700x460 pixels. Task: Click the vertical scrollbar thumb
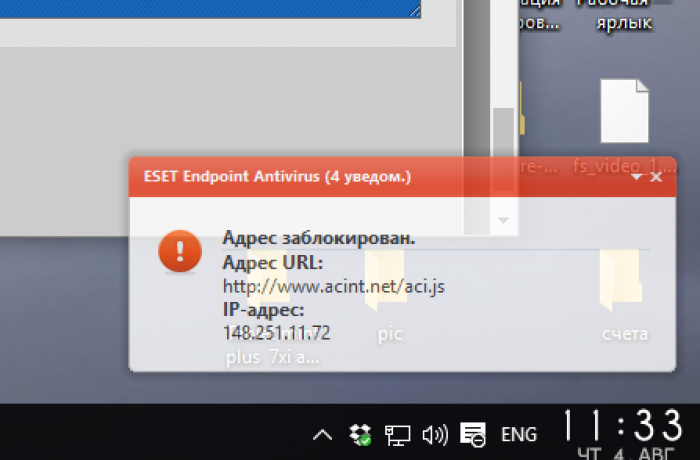pos(504,150)
